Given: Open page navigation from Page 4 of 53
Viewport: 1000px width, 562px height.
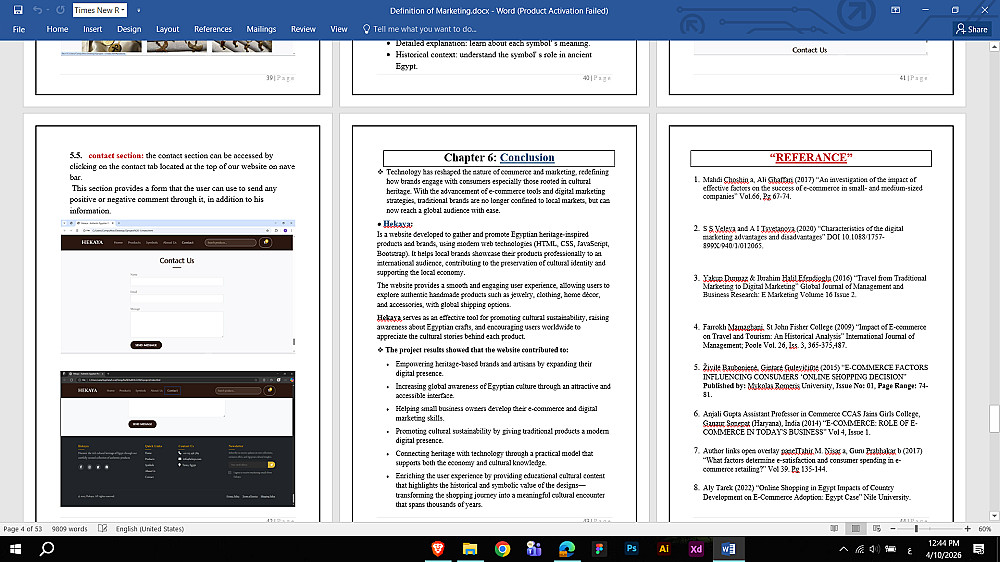Looking at the screenshot, I should pos(23,529).
